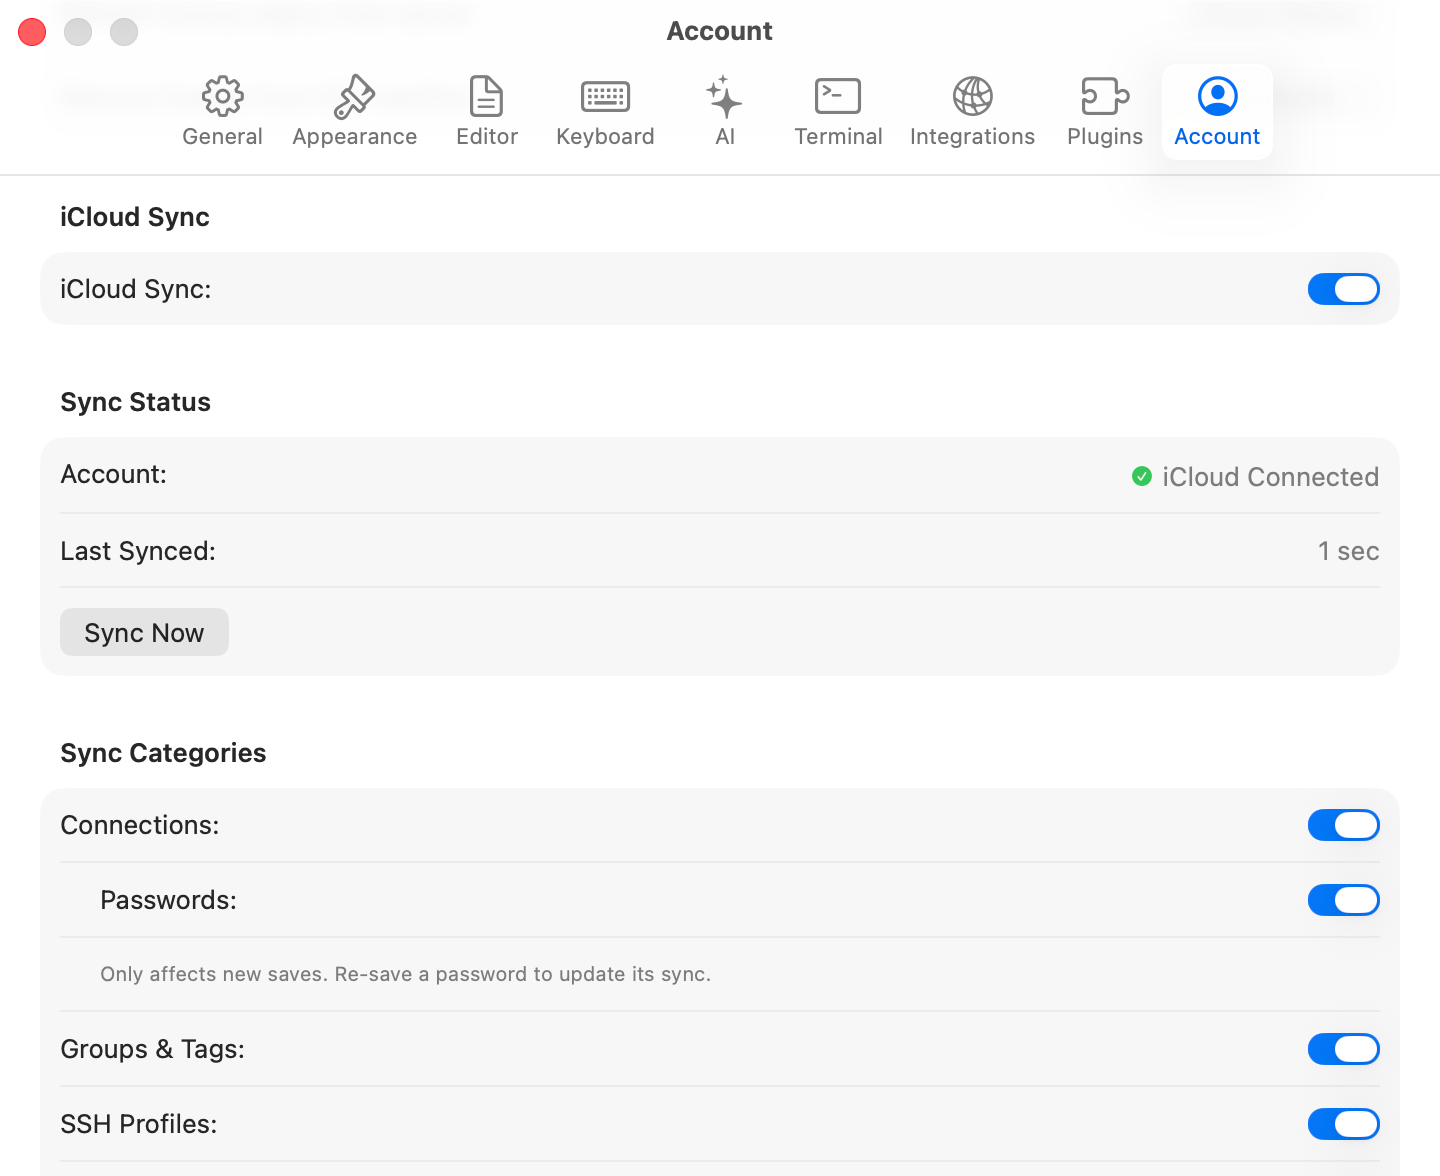Close the Account settings window
Screen dimensions: 1440x1176
32,32
